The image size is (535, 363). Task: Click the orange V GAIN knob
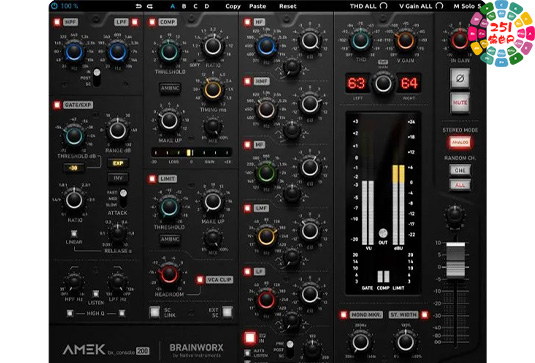point(405,41)
